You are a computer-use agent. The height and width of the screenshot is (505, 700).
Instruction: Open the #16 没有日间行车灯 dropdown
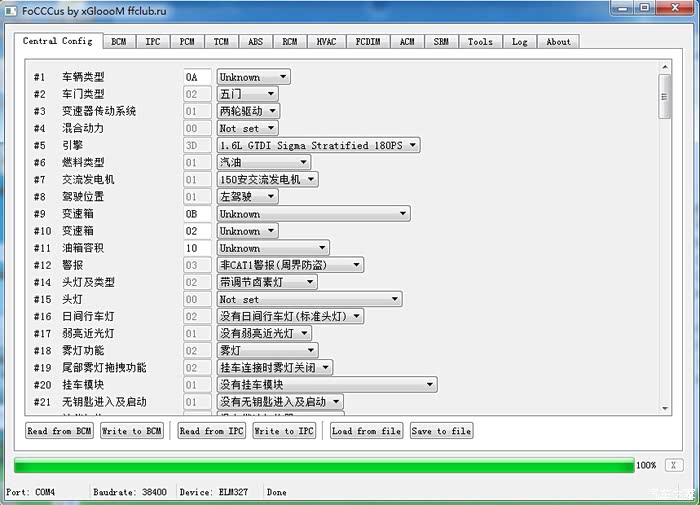coord(290,316)
